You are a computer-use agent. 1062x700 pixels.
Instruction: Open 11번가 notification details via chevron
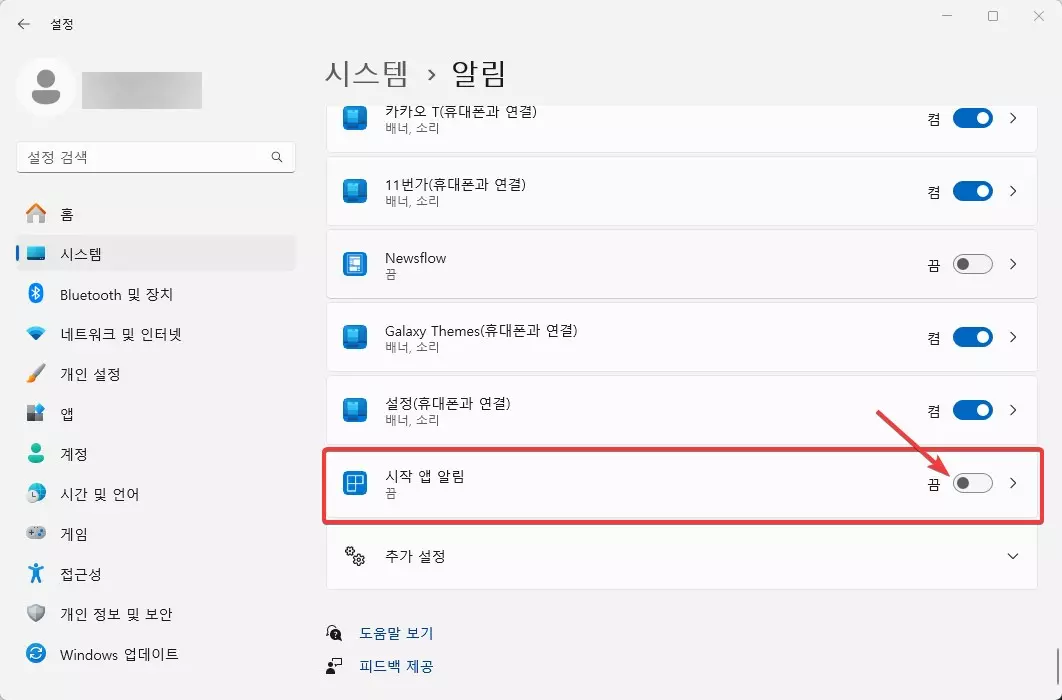(x=1013, y=190)
